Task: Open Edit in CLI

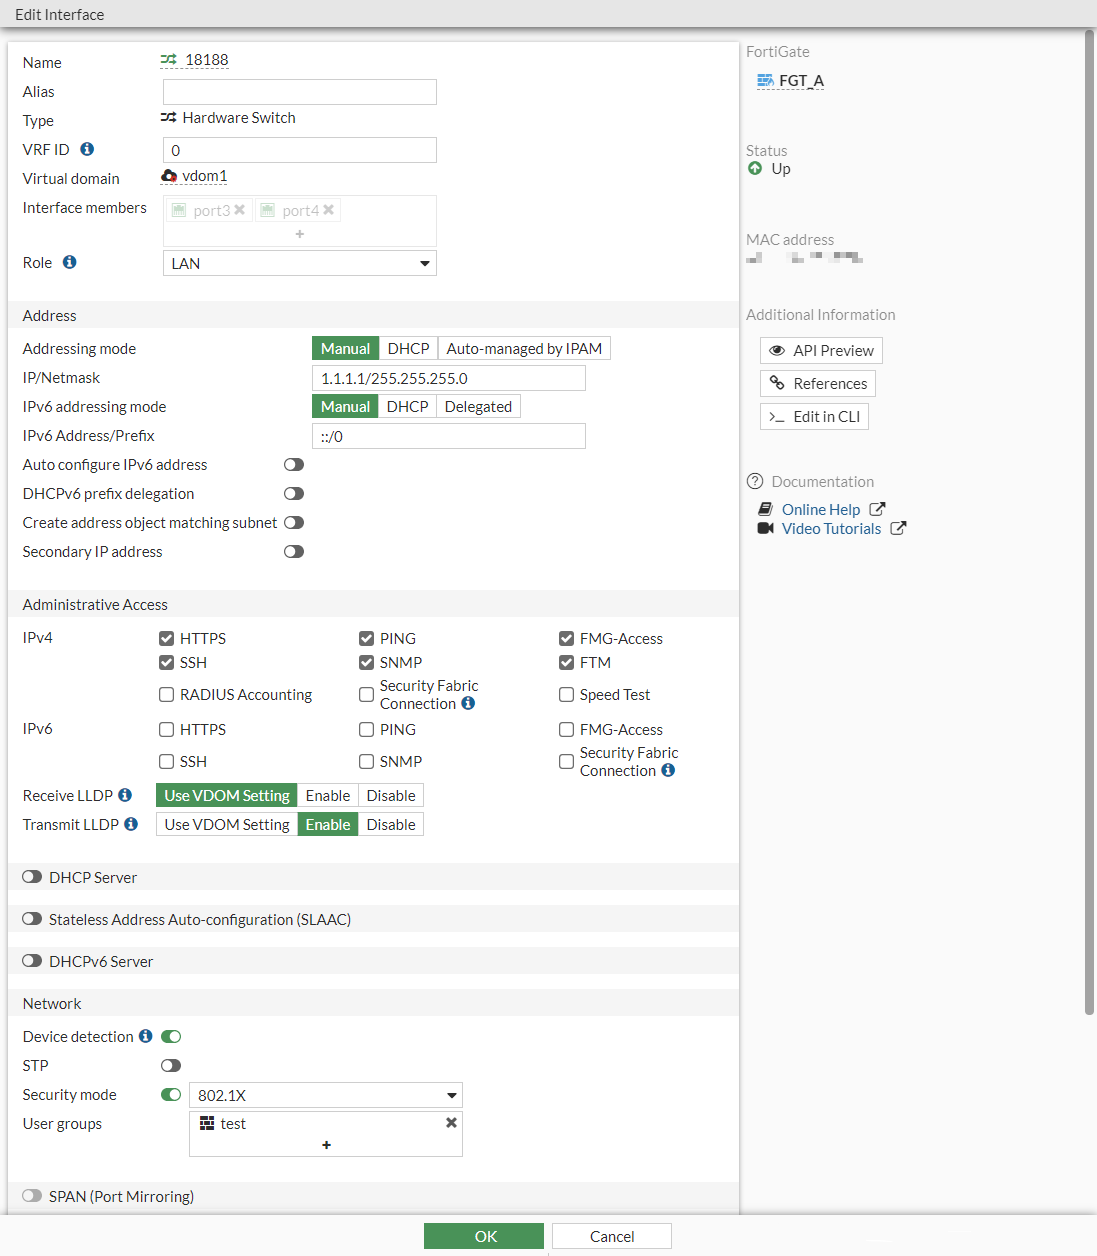Action: pyautogui.click(x=814, y=416)
